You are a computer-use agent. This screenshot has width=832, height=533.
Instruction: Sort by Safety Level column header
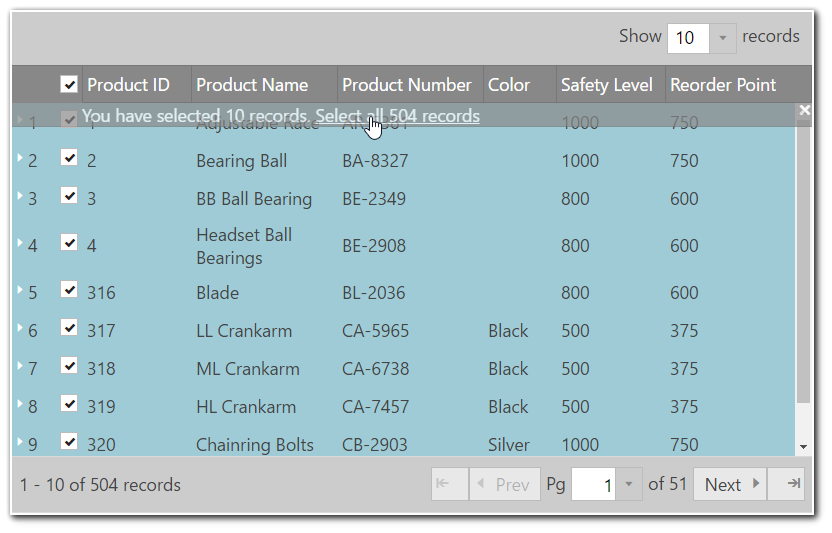tap(606, 85)
